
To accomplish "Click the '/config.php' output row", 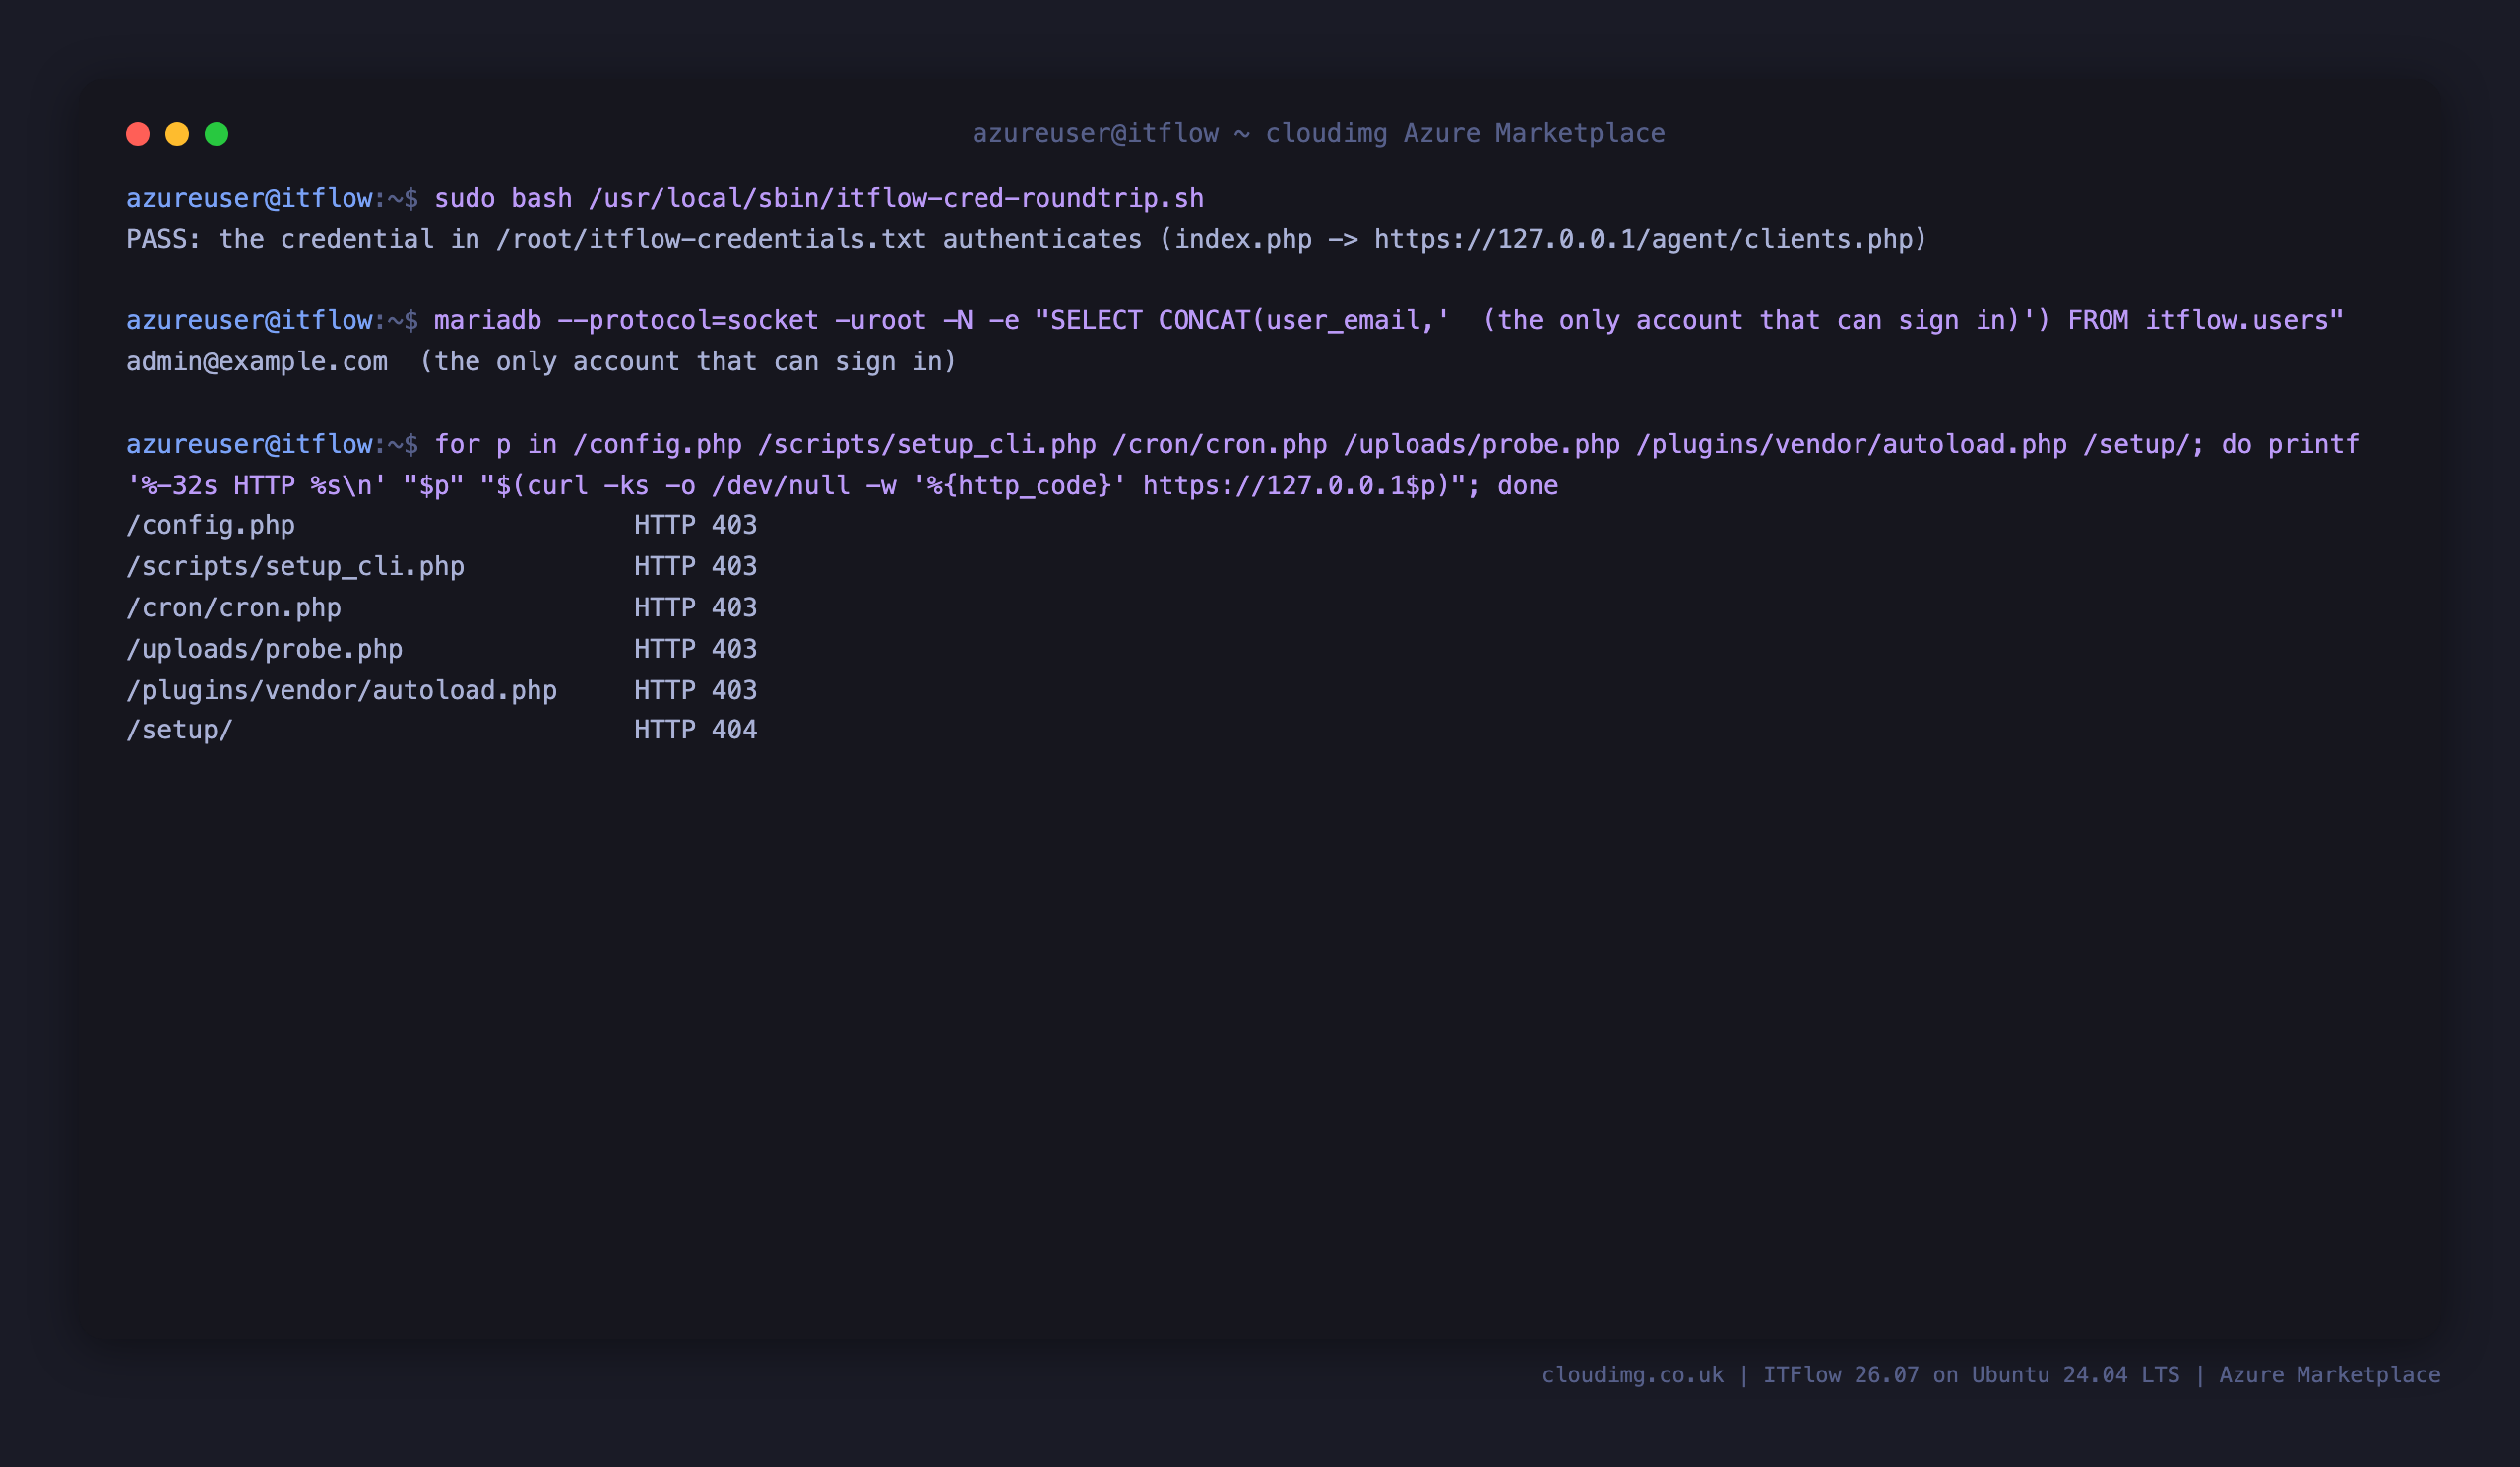I will [x=441, y=525].
